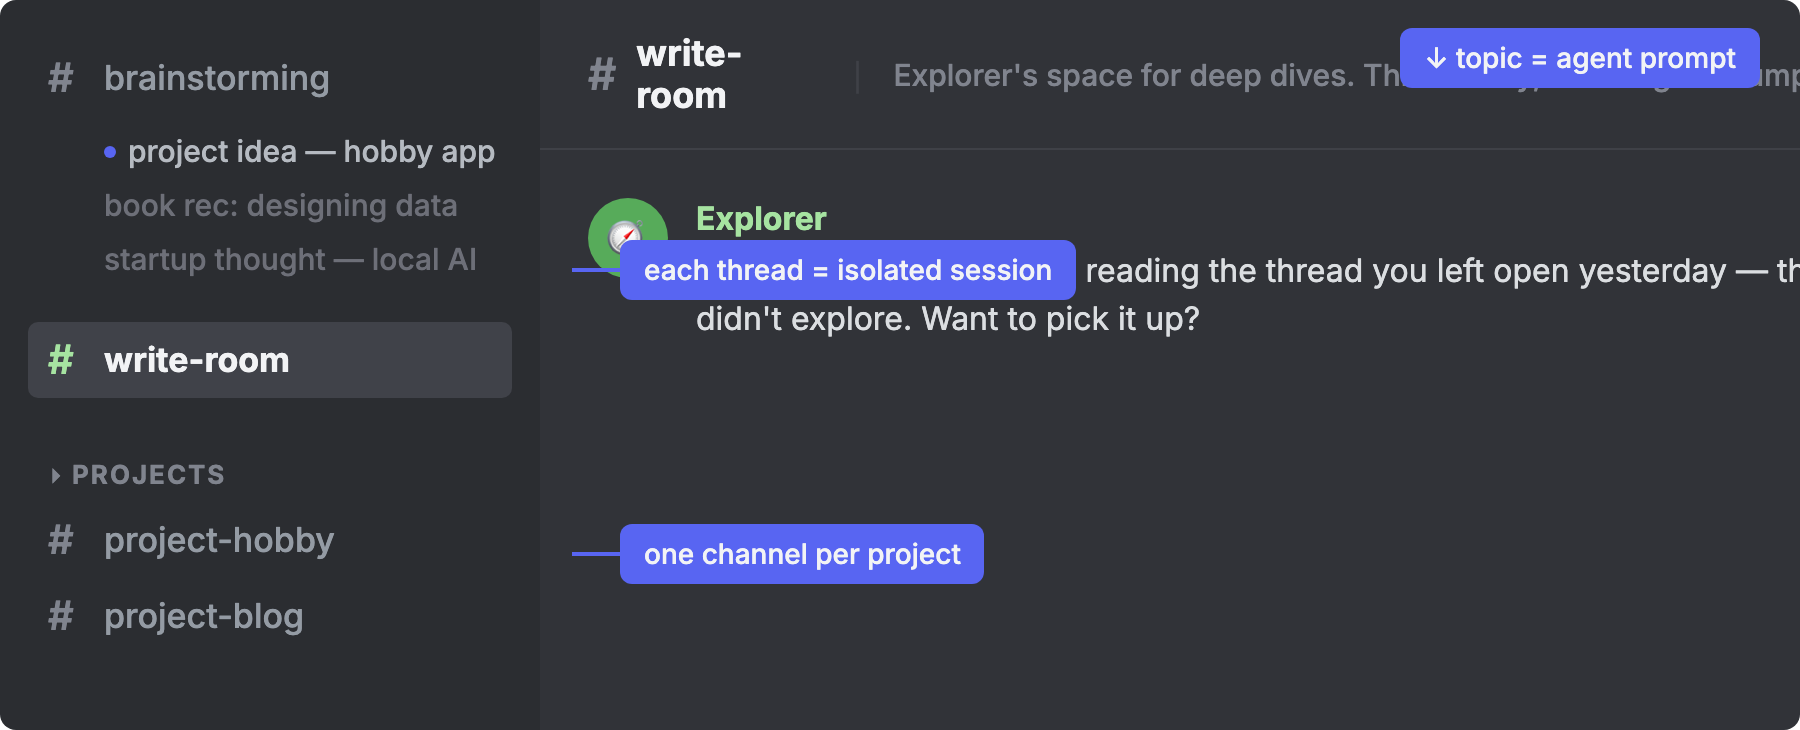Click the write-room channel hashtag icon

coord(60,360)
